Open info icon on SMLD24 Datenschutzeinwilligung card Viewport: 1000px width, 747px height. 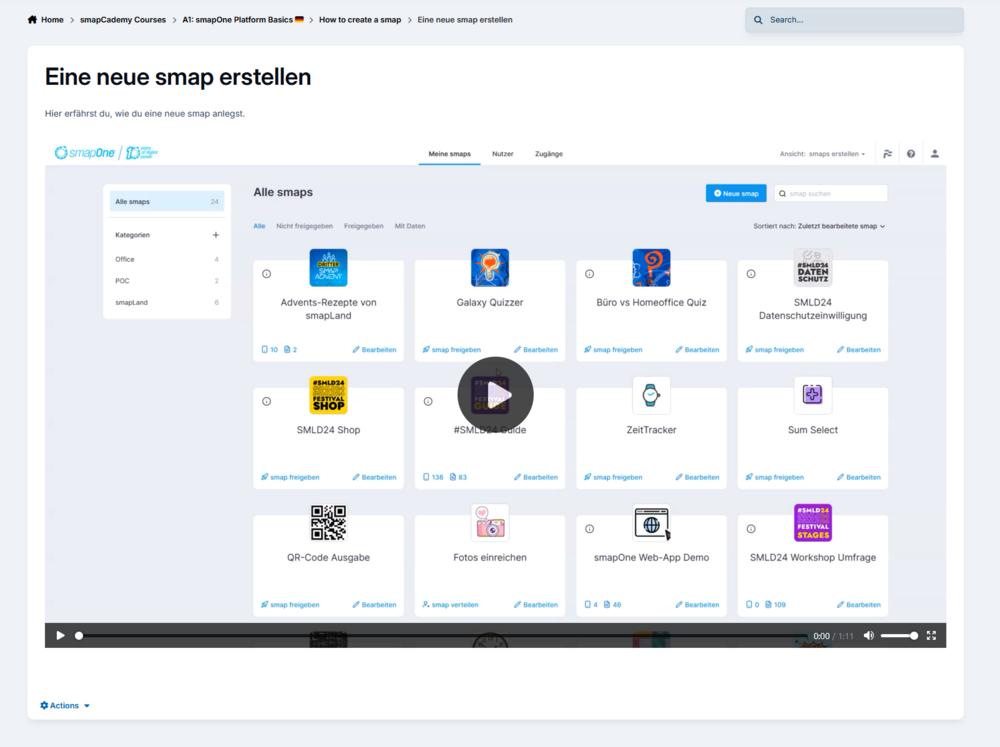tap(751, 274)
